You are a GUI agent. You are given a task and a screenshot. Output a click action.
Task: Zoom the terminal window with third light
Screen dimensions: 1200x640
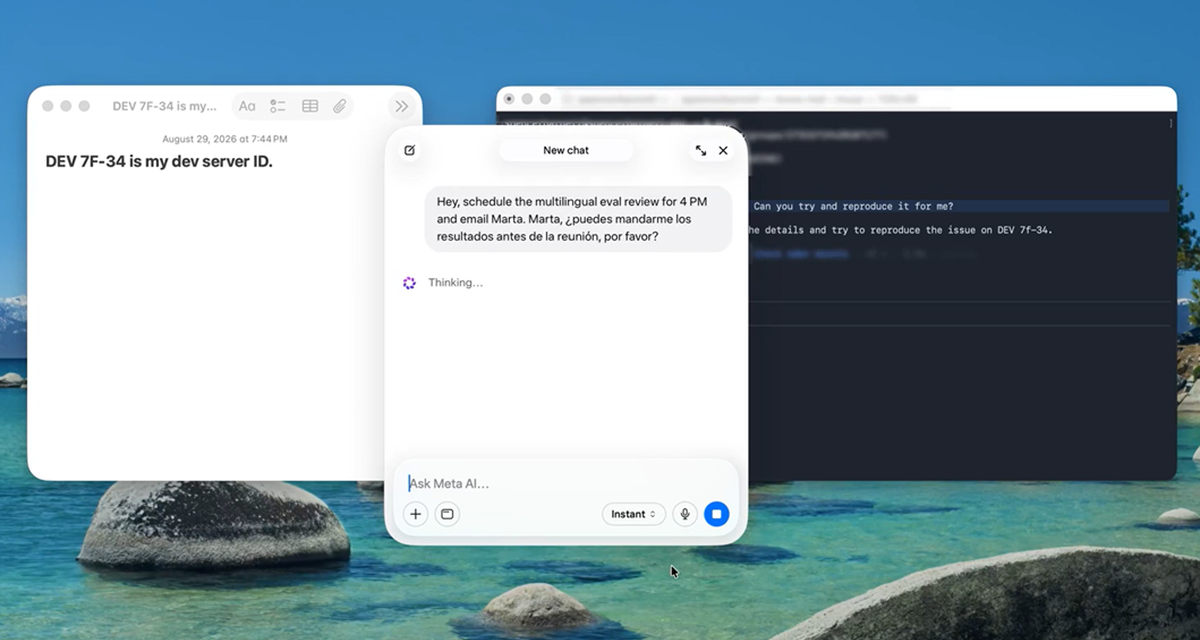pyautogui.click(x=545, y=99)
